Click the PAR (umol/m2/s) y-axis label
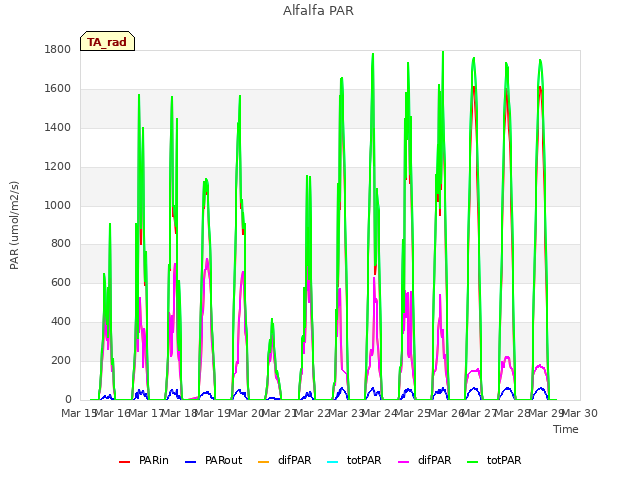Image resolution: width=640 pixels, height=480 pixels. point(14,225)
